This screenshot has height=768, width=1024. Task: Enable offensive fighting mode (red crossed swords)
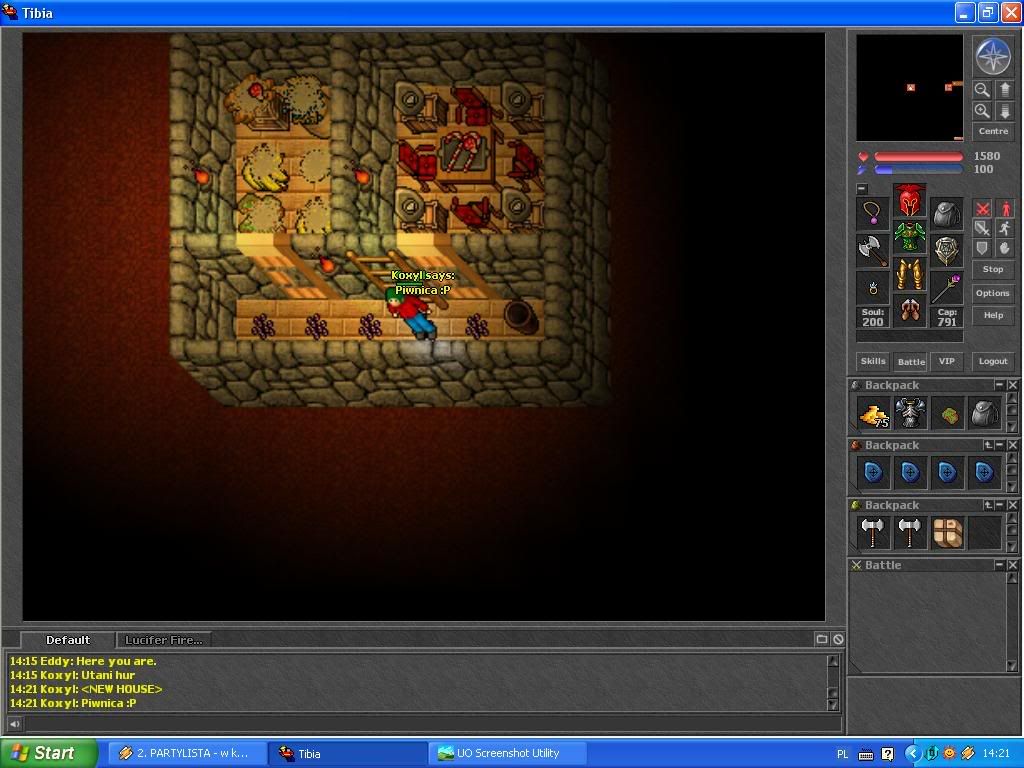(x=982, y=208)
